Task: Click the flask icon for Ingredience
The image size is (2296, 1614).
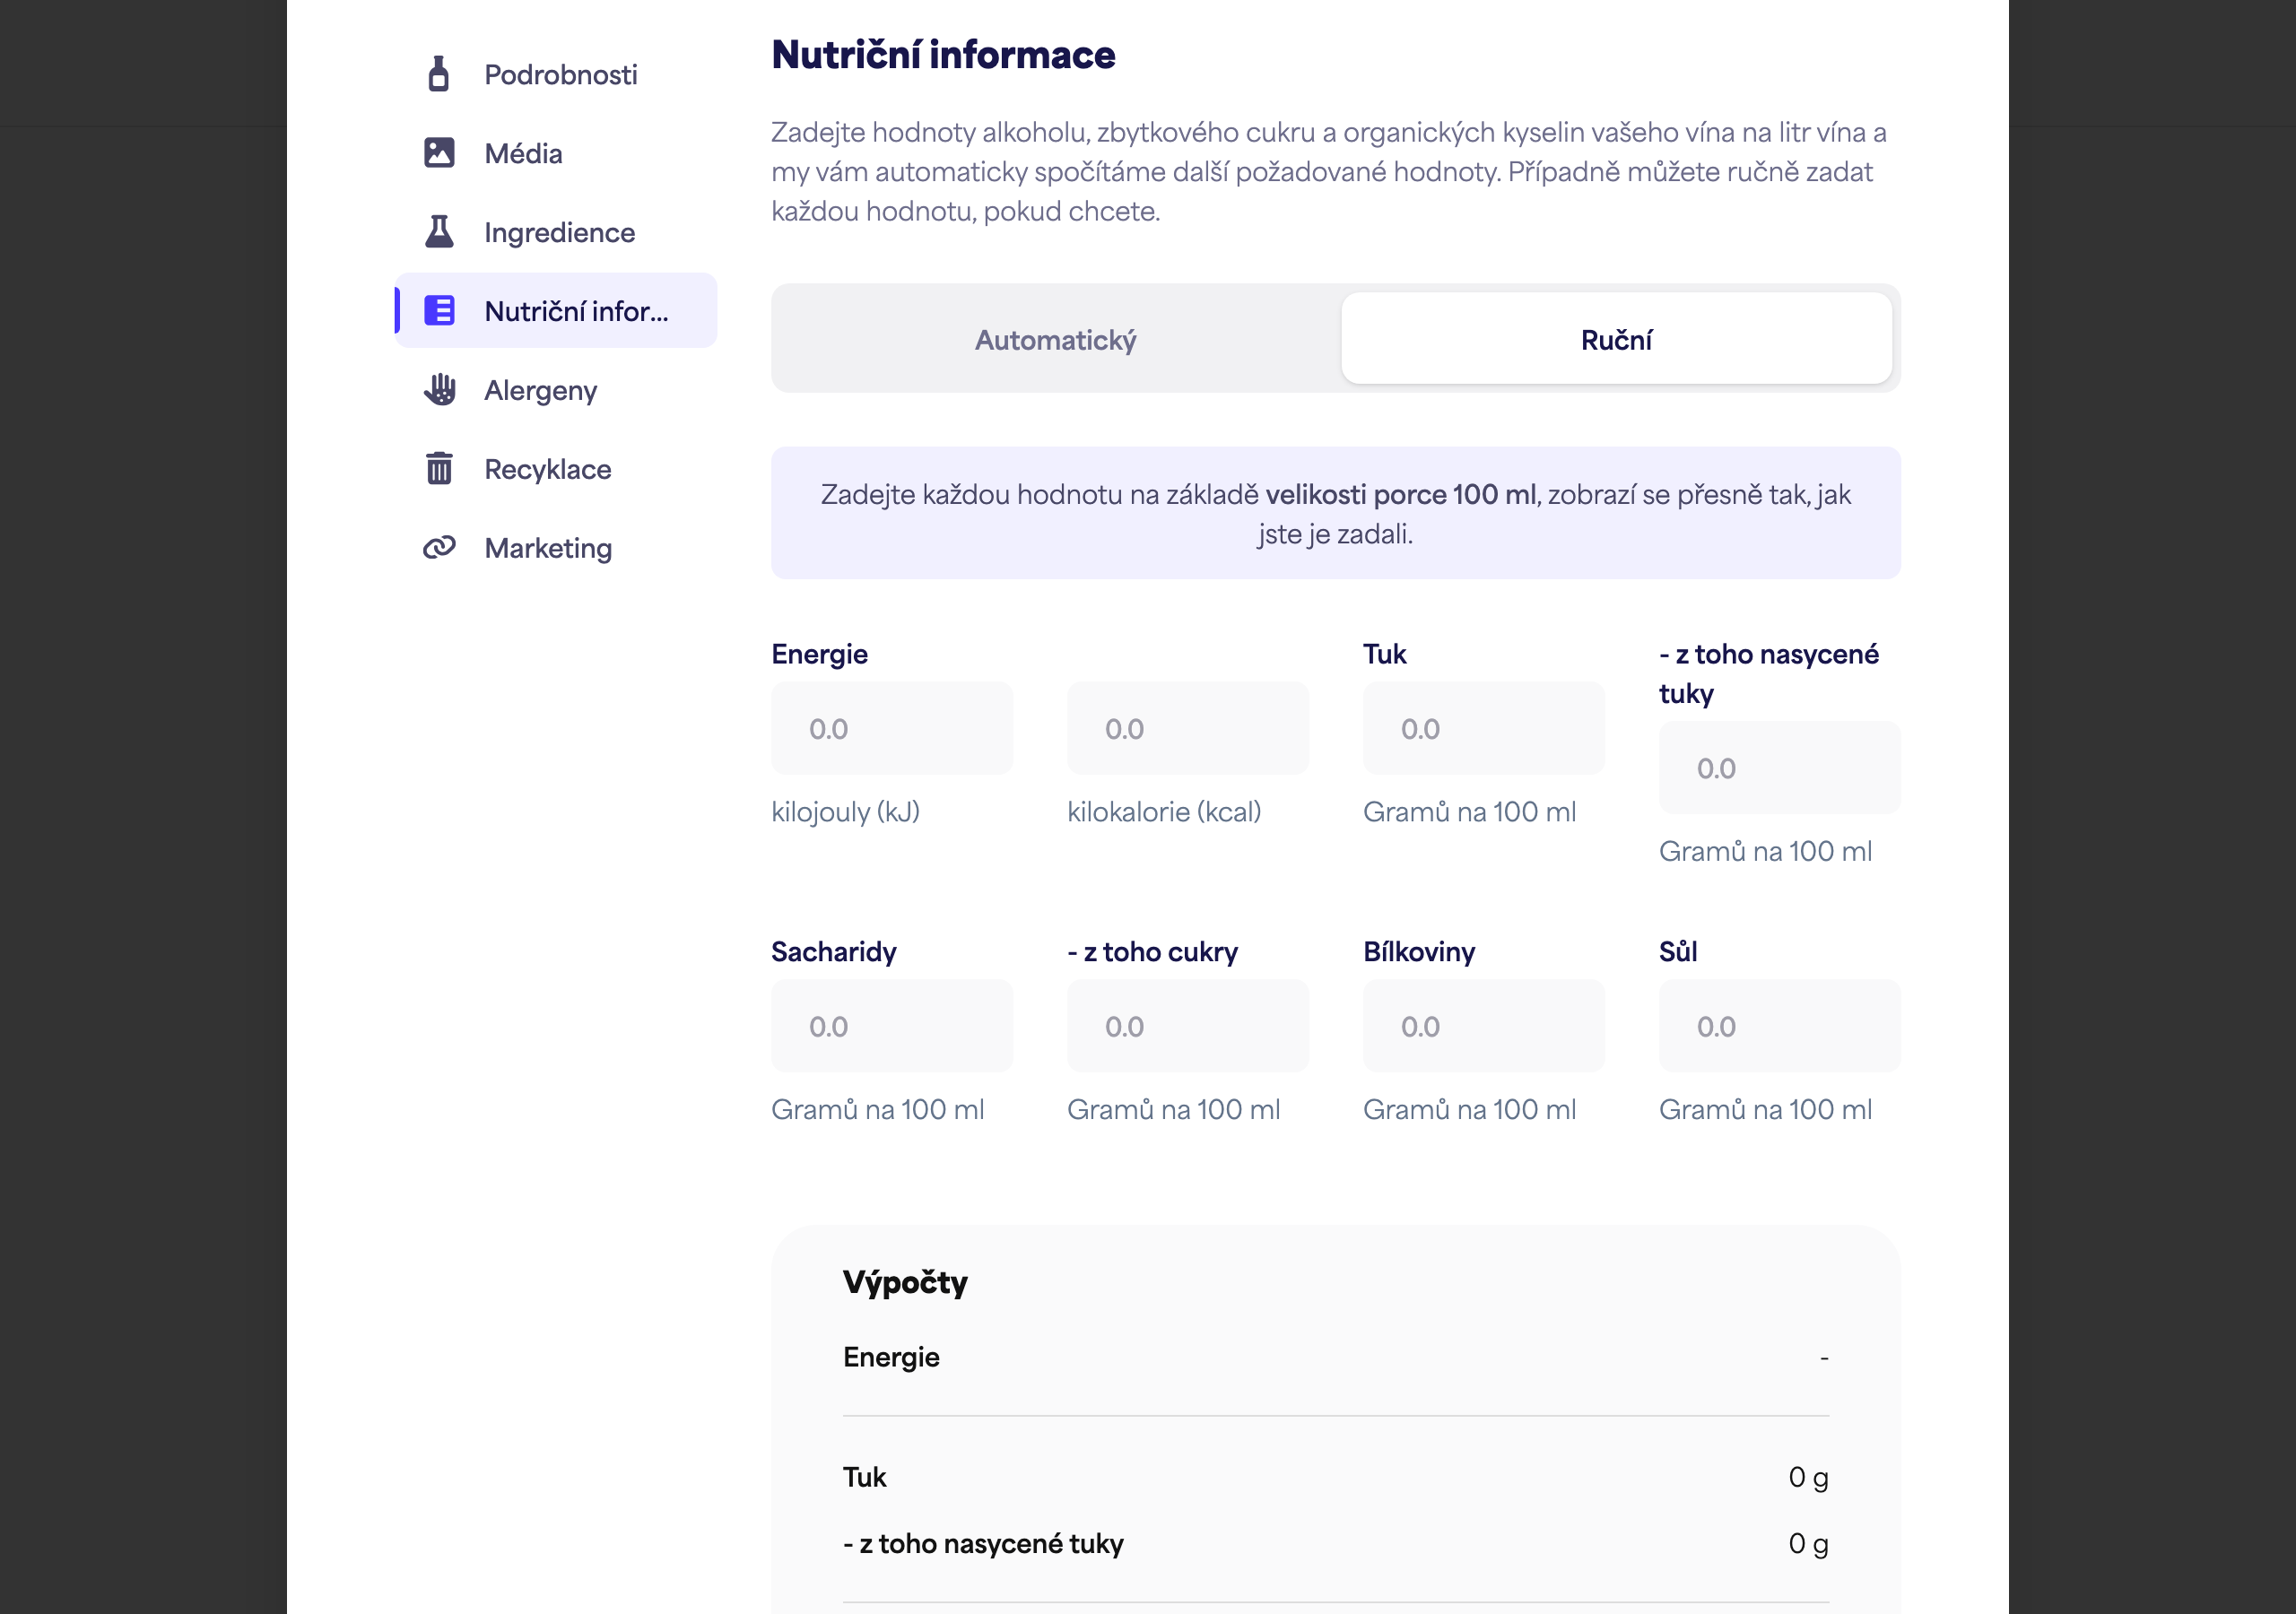Action: (x=439, y=232)
